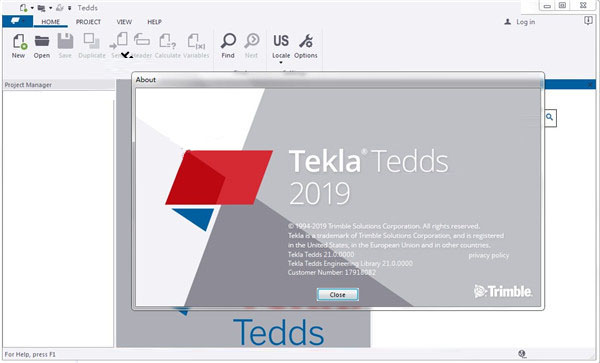This screenshot has height=363, width=600.
Task: Open the blue application file menu button
Action: coord(17,21)
